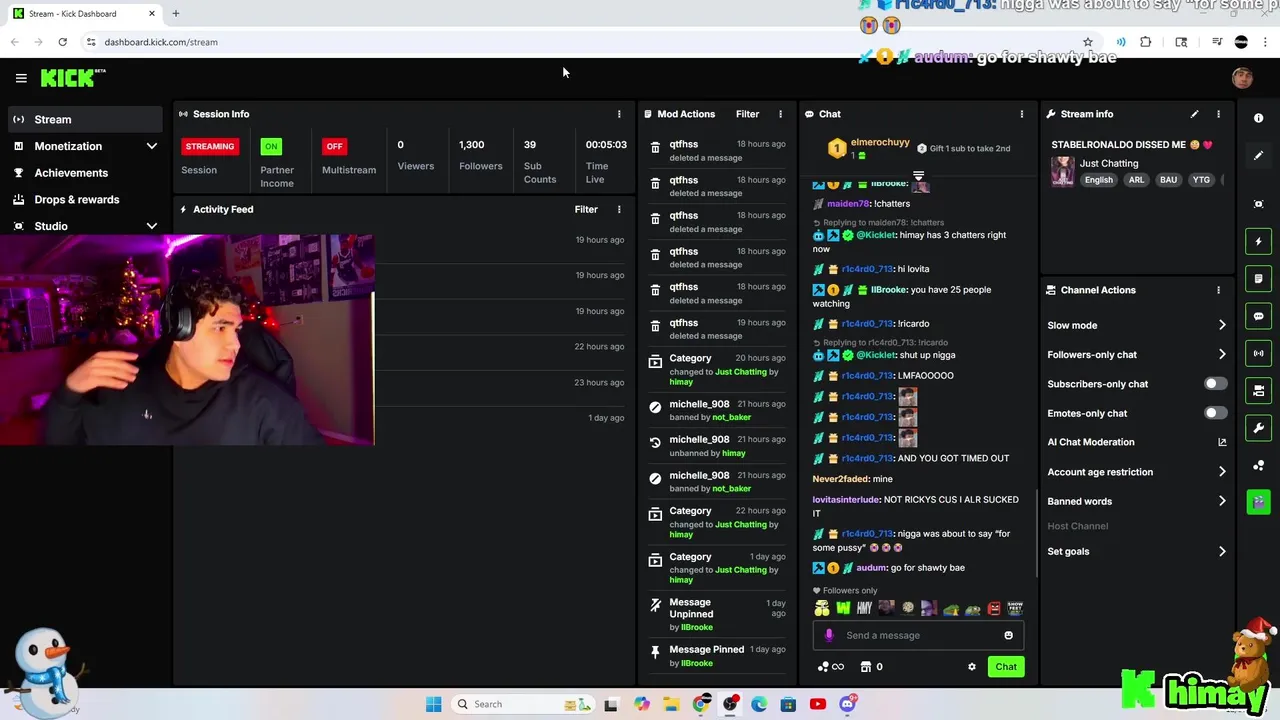Expand the Studio section
This screenshot has height=720, width=1280.
pos(84,226)
